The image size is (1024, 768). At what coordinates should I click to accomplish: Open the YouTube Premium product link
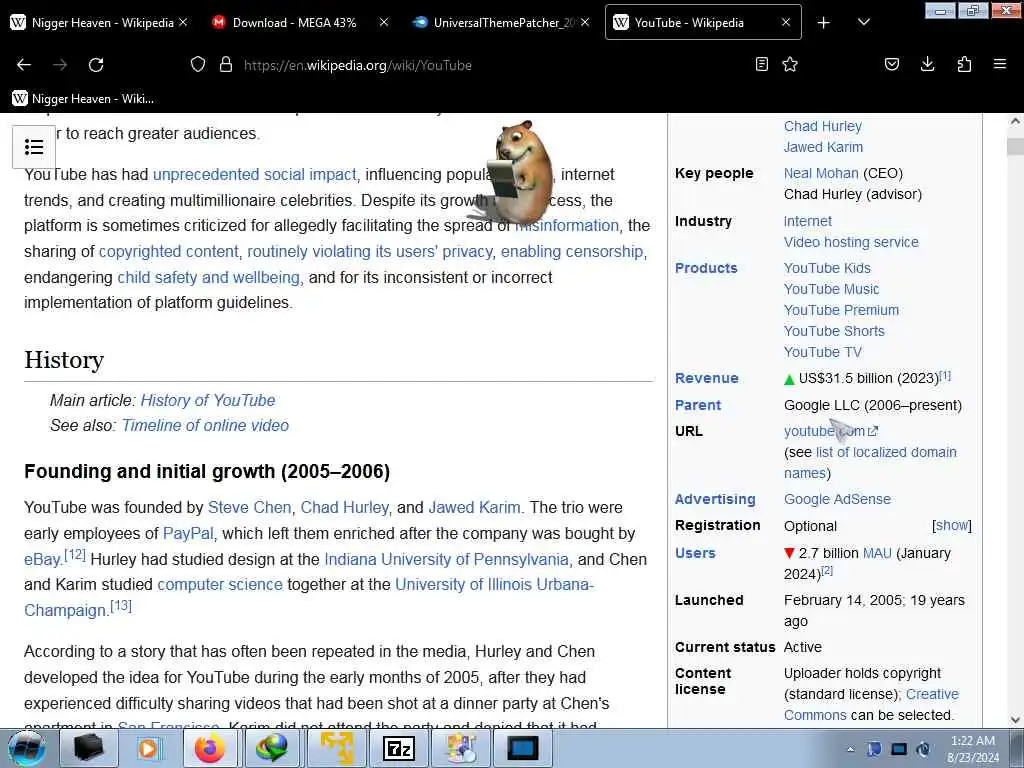841,310
